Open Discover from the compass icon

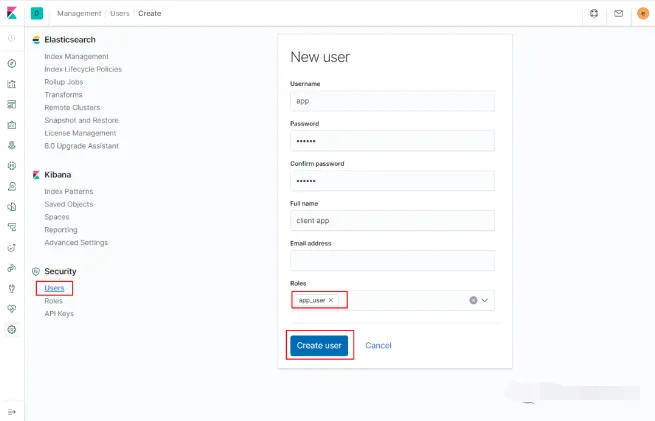click(12, 63)
